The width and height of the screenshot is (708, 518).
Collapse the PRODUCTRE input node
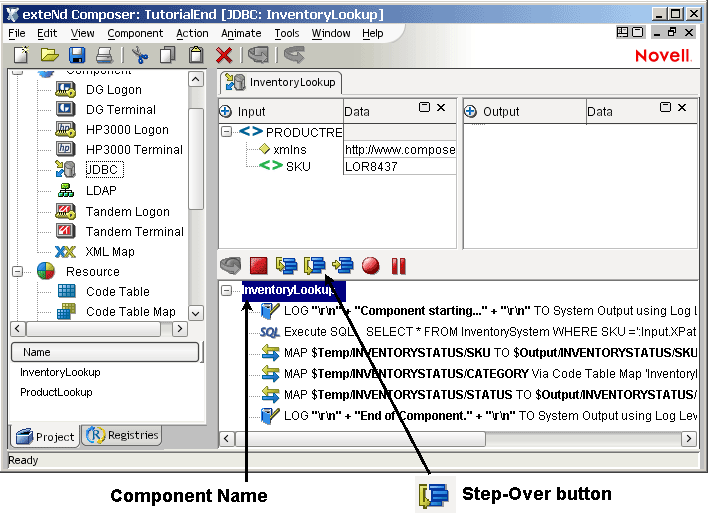click(x=226, y=131)
